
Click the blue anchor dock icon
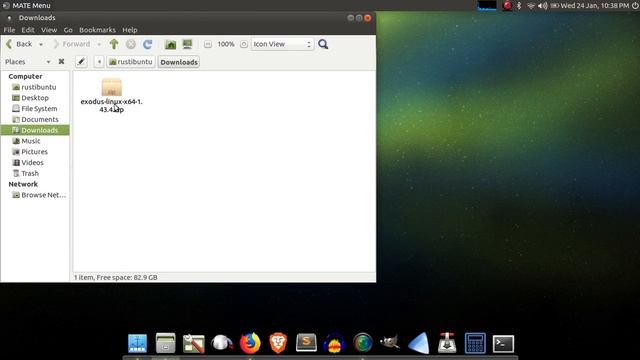[138, 343]
